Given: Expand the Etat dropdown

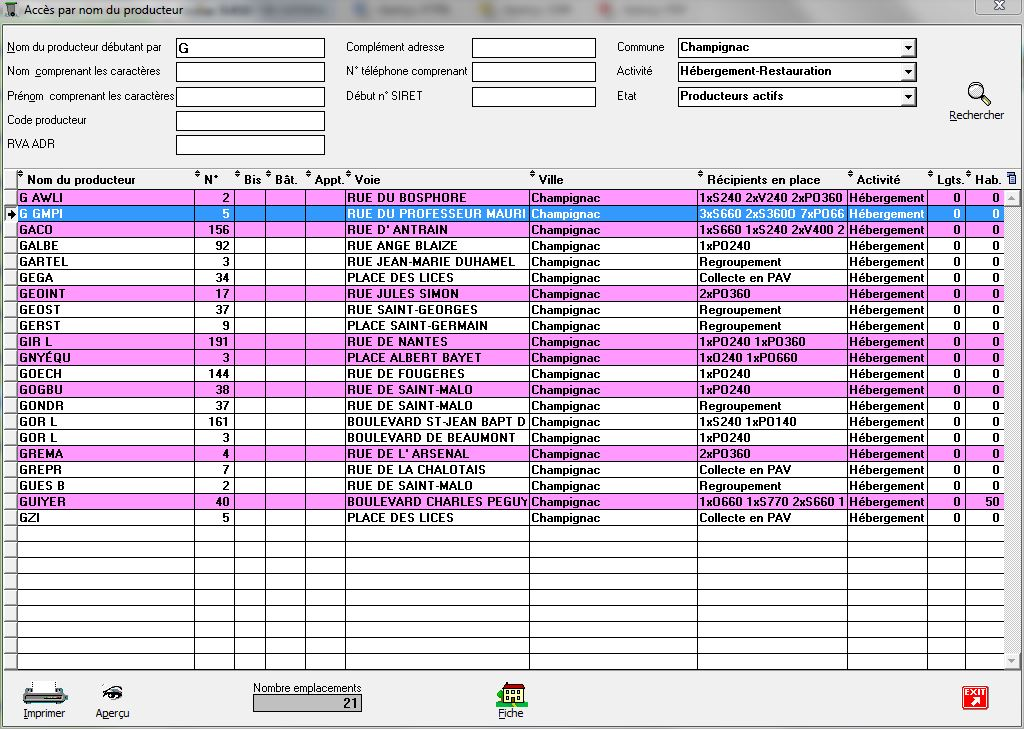Looking at the screenshot, I should click(x=907, y=97).
